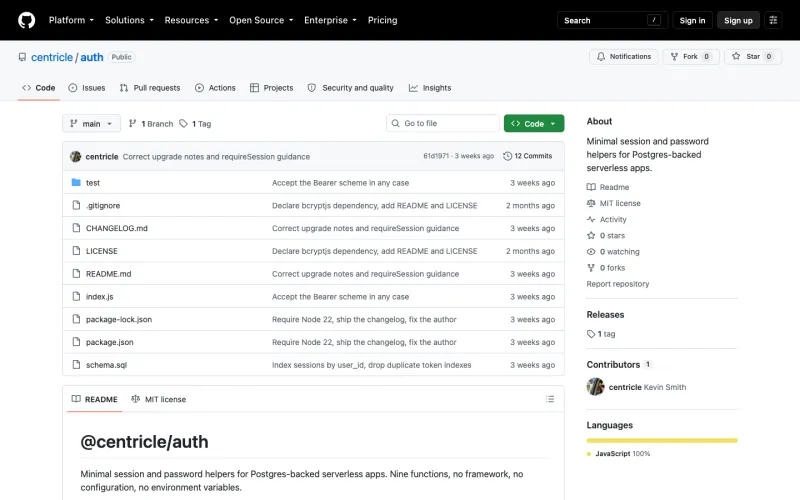The height and width of the screenshot is (500, 800).
Task: Open .gitignore file
Action: pyautogui.click(x=103, y=206)
